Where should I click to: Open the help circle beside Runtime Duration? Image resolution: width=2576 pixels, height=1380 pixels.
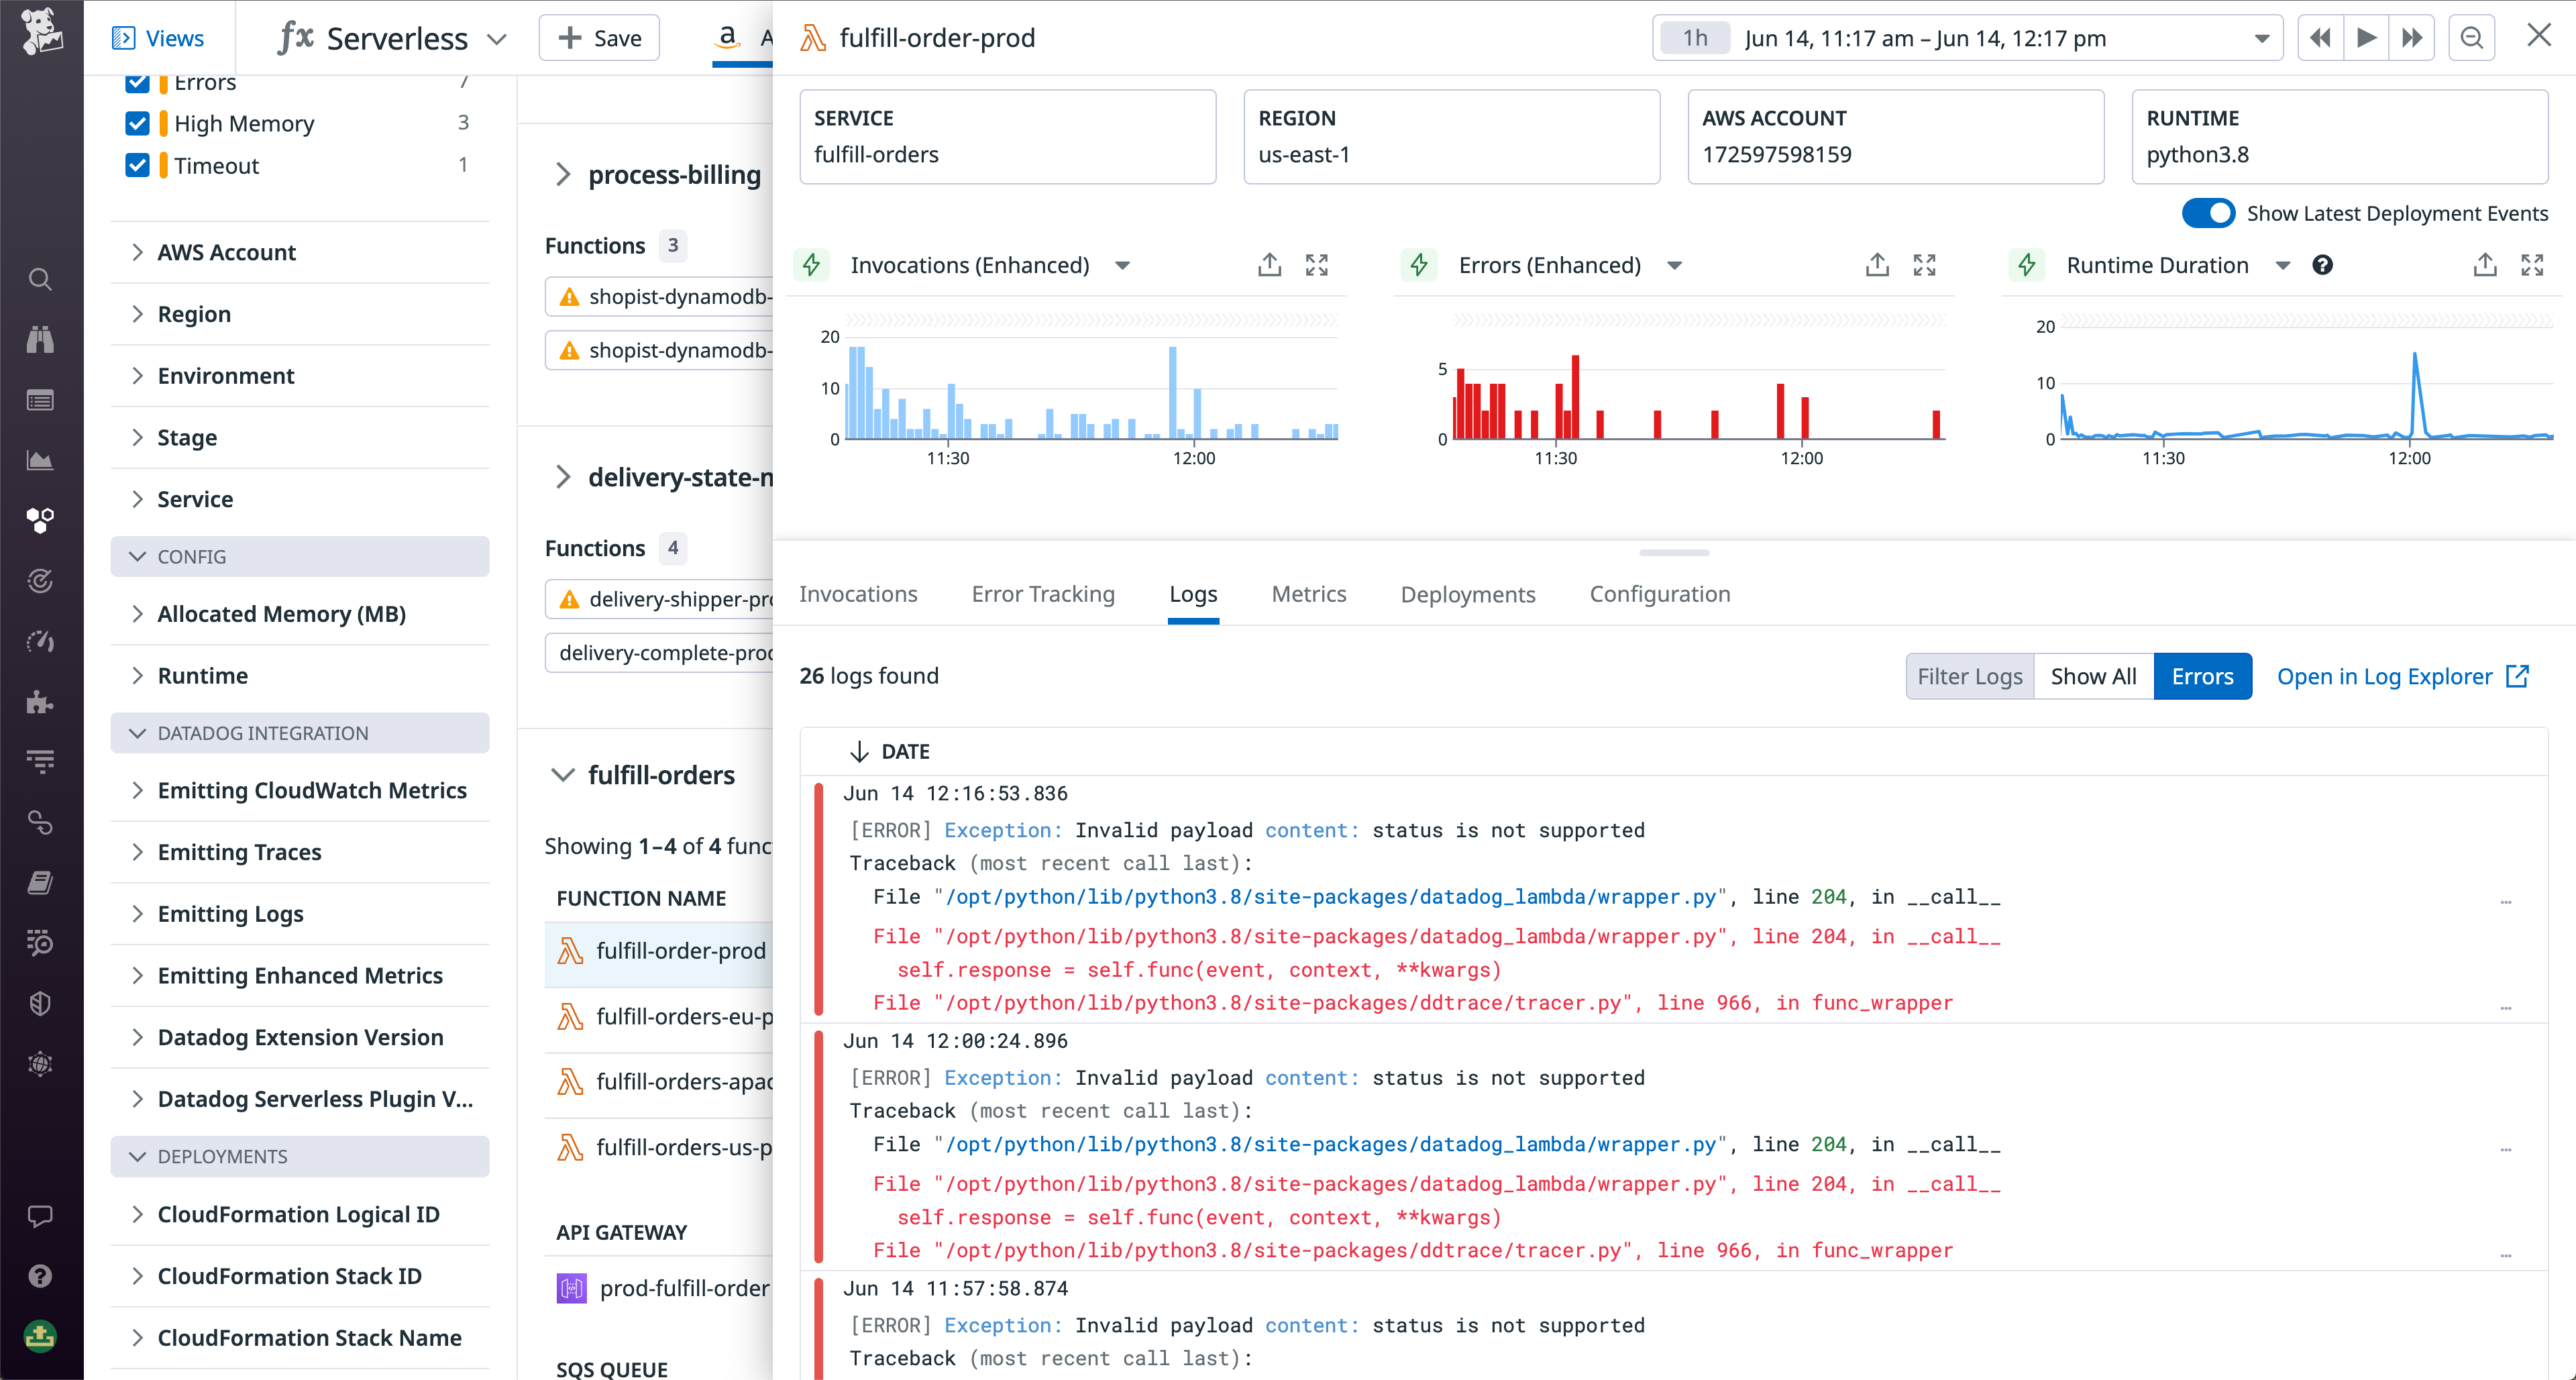tap(2324, 264)
